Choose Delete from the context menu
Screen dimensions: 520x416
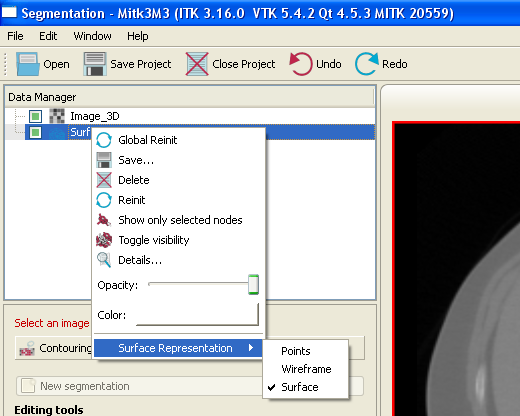pos(179,180)
